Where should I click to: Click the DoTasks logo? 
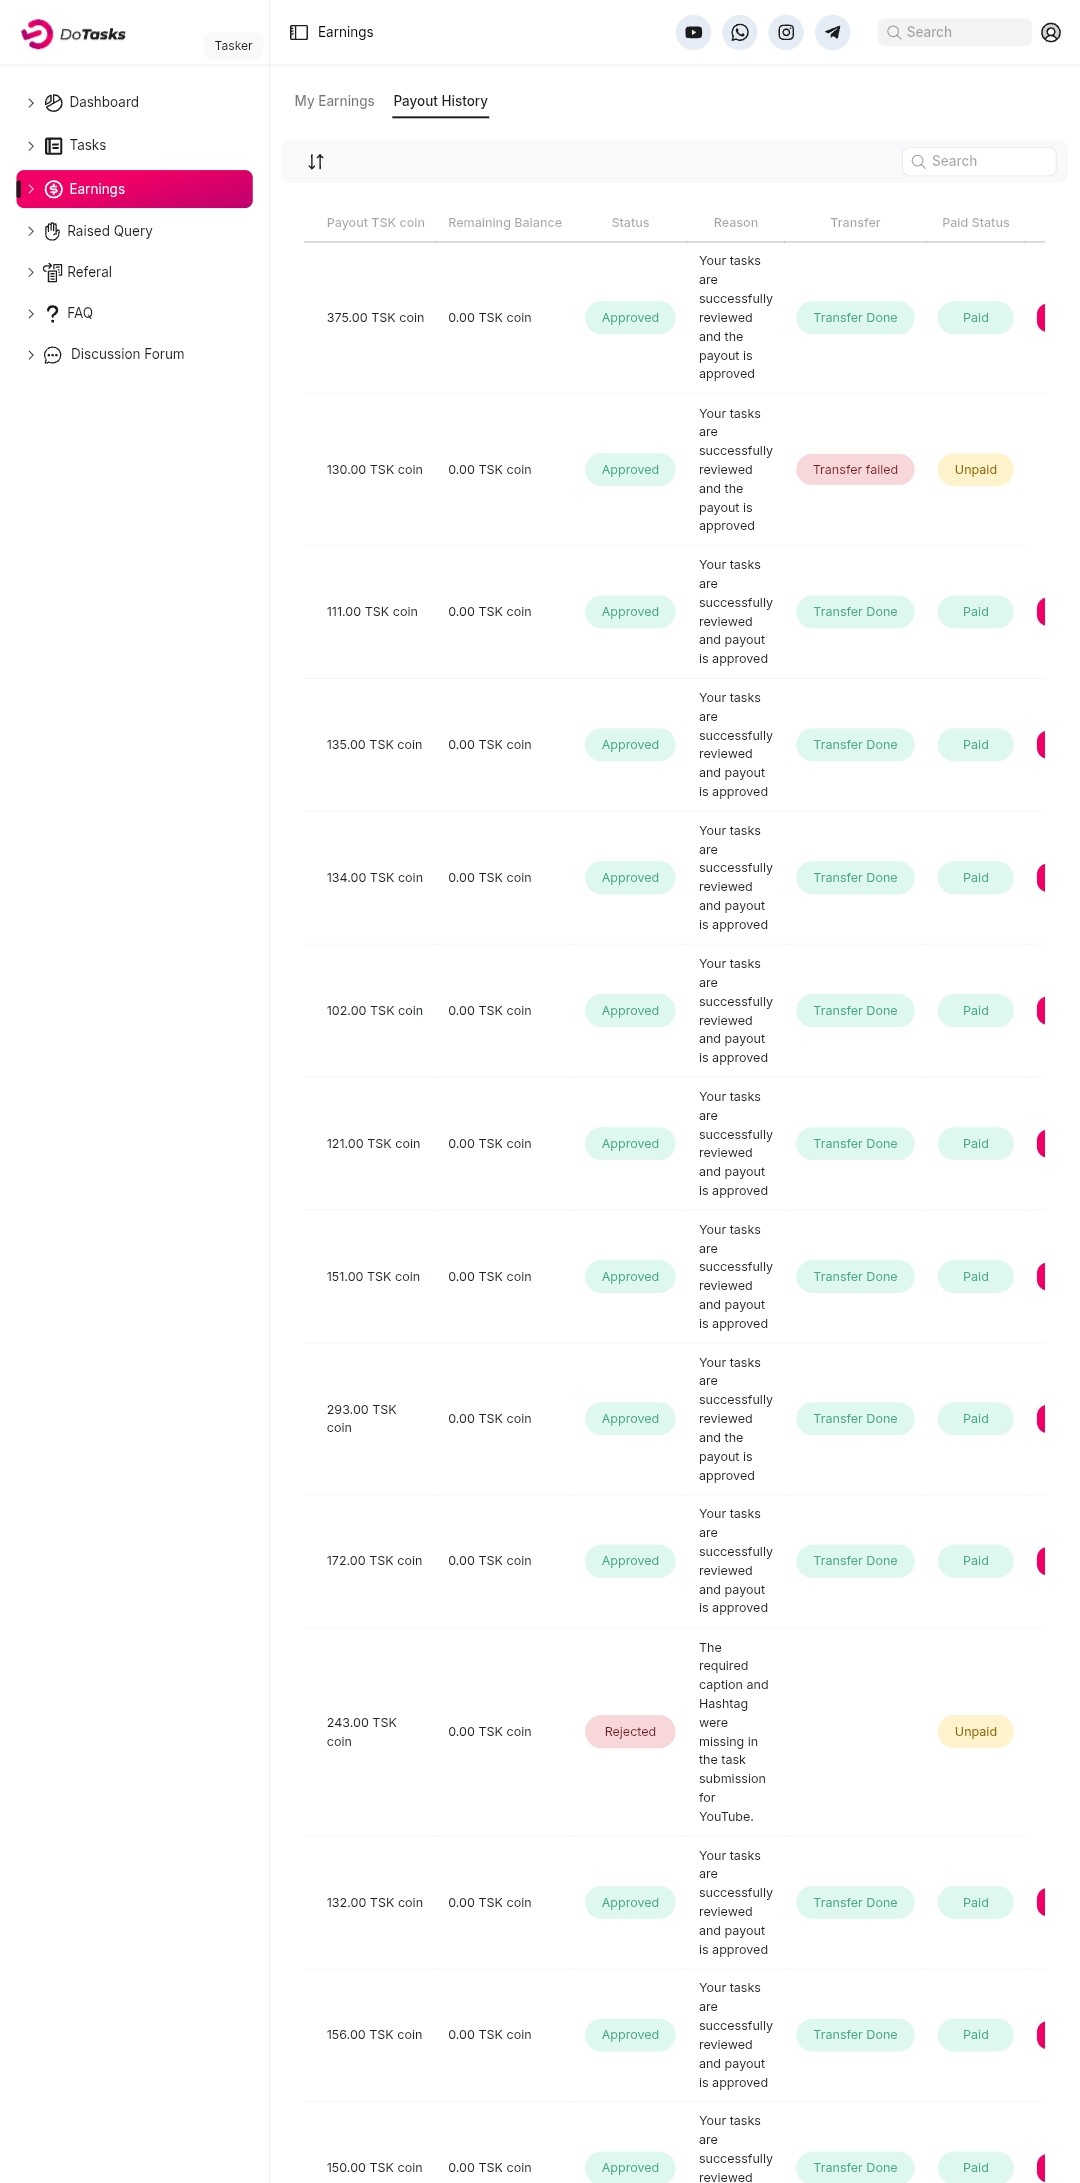[x=74, y=34]
